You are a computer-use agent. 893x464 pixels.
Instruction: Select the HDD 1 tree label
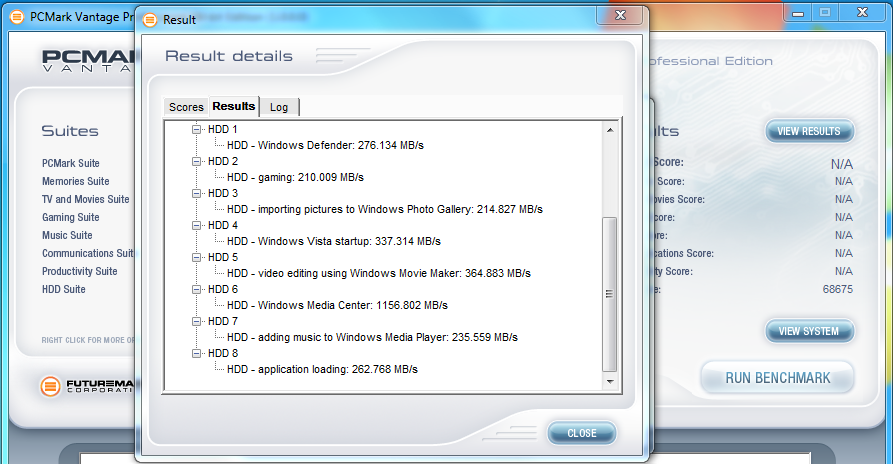click(223, 129)
